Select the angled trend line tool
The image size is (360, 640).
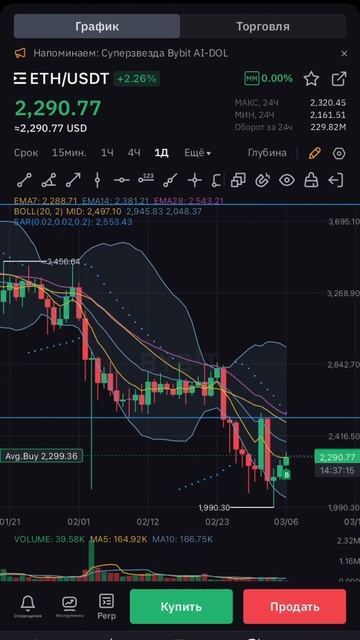point(49,180)
